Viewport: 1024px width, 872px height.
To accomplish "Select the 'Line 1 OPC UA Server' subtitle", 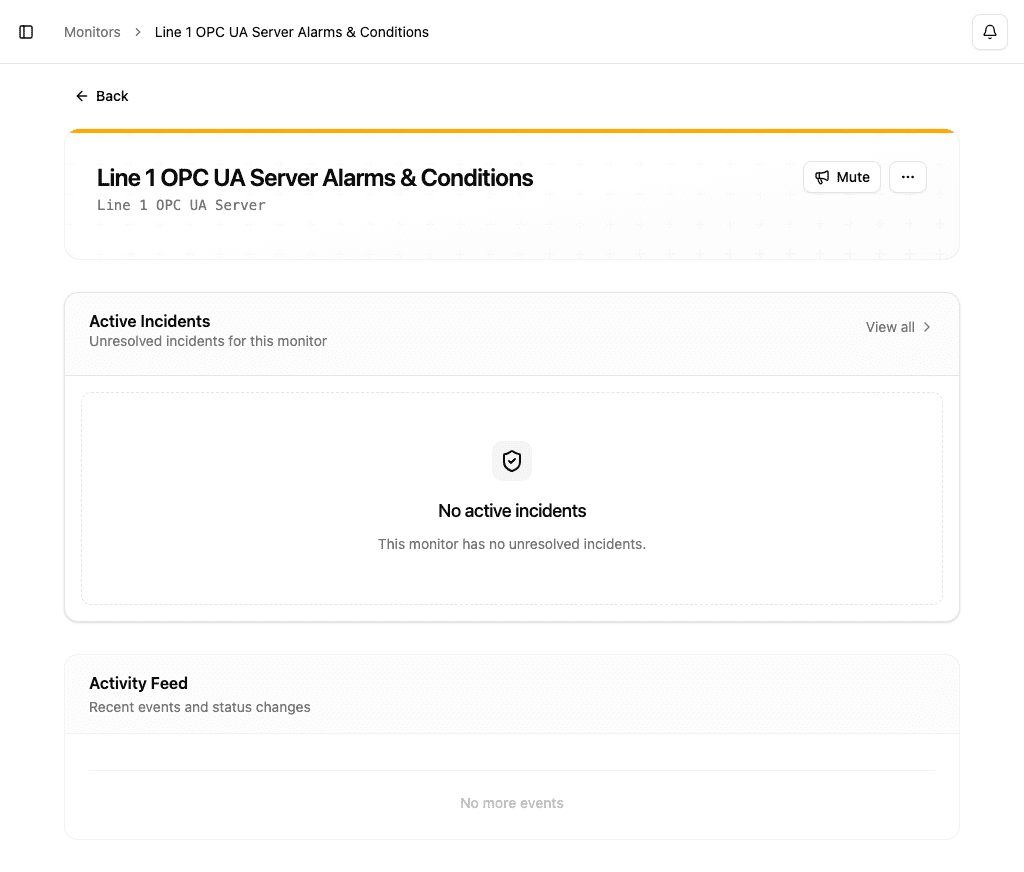I will 182,205.
